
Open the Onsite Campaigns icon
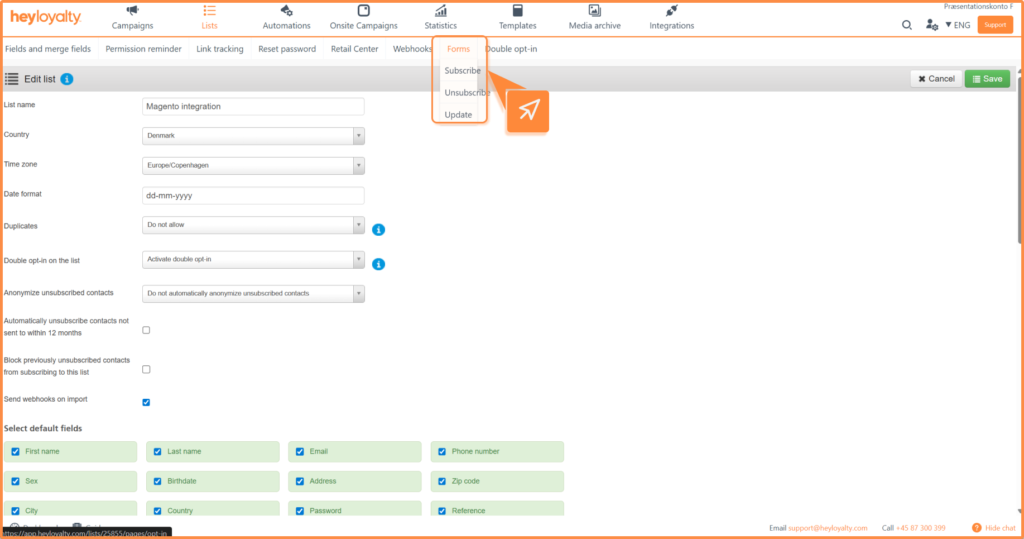point(363,11)
